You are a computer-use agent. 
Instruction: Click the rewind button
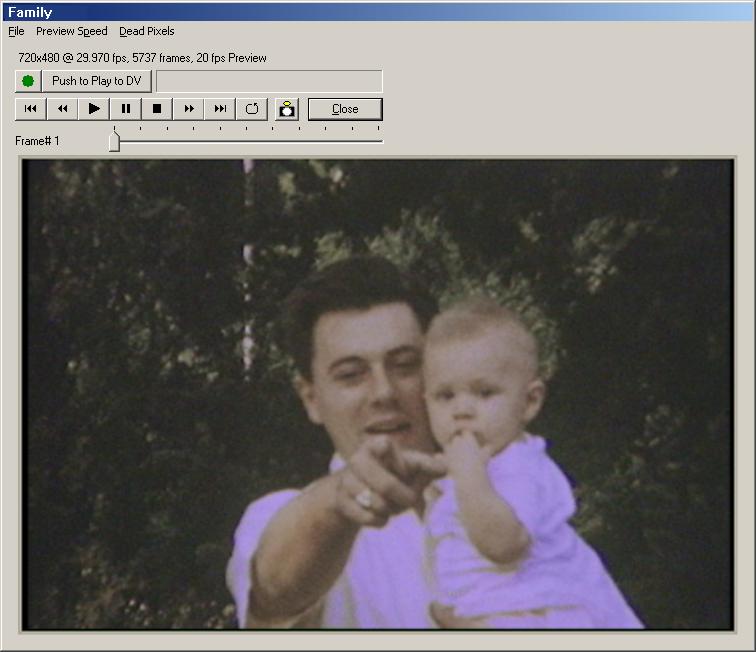coord(62,109)
